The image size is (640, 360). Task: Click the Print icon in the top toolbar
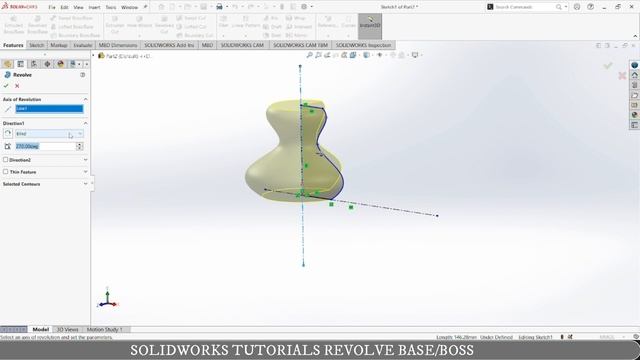coord(219,7)
